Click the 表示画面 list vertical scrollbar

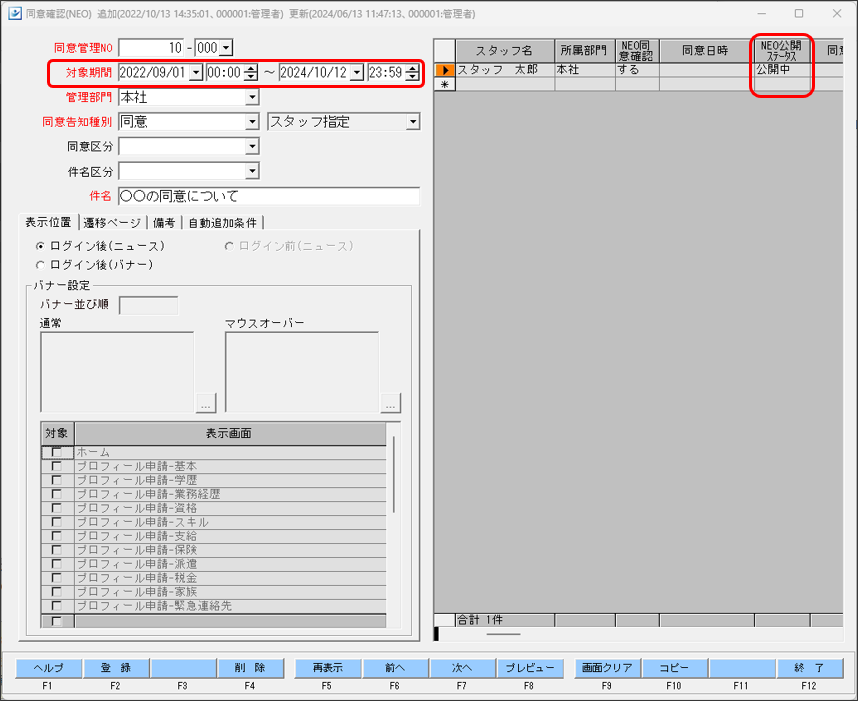click(x=394, y=474)
